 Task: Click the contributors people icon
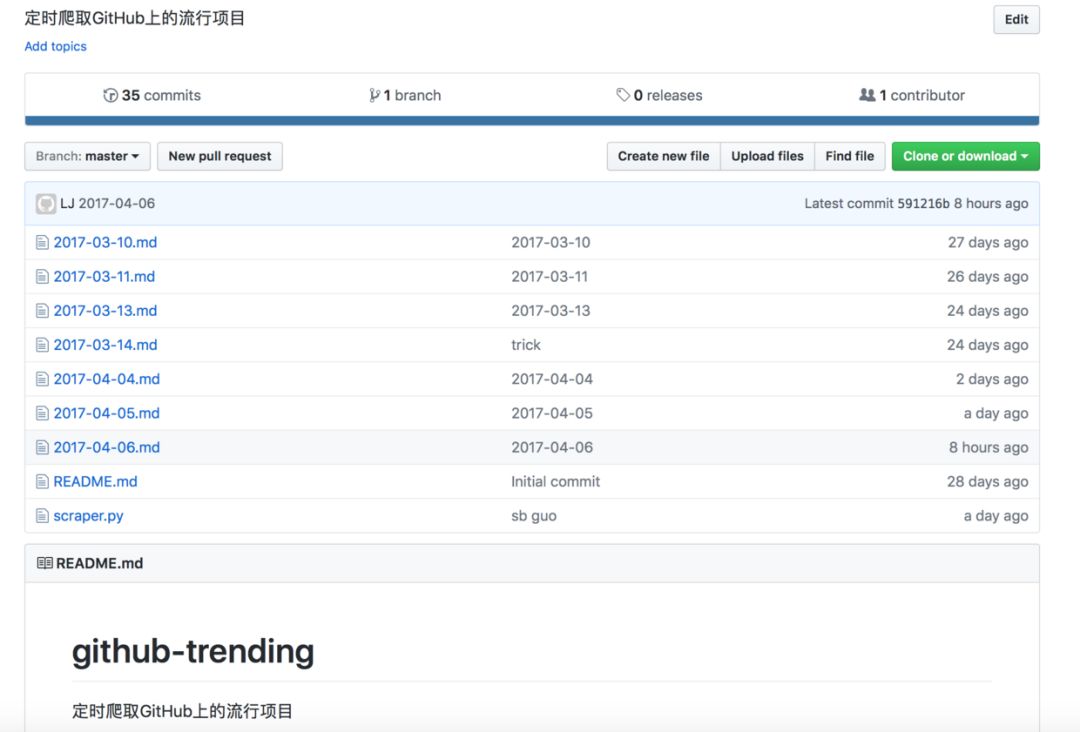(867, 95)
